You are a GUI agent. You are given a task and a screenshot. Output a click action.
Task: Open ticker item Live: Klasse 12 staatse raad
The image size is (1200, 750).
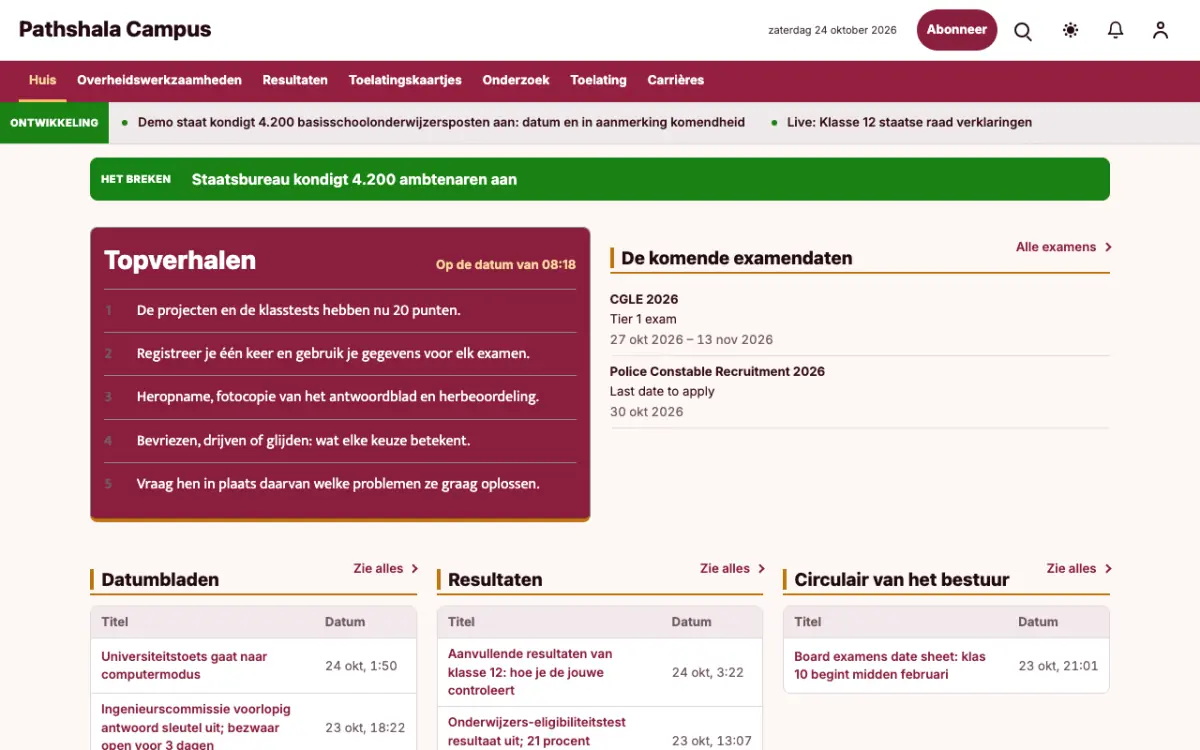(909, 123)
